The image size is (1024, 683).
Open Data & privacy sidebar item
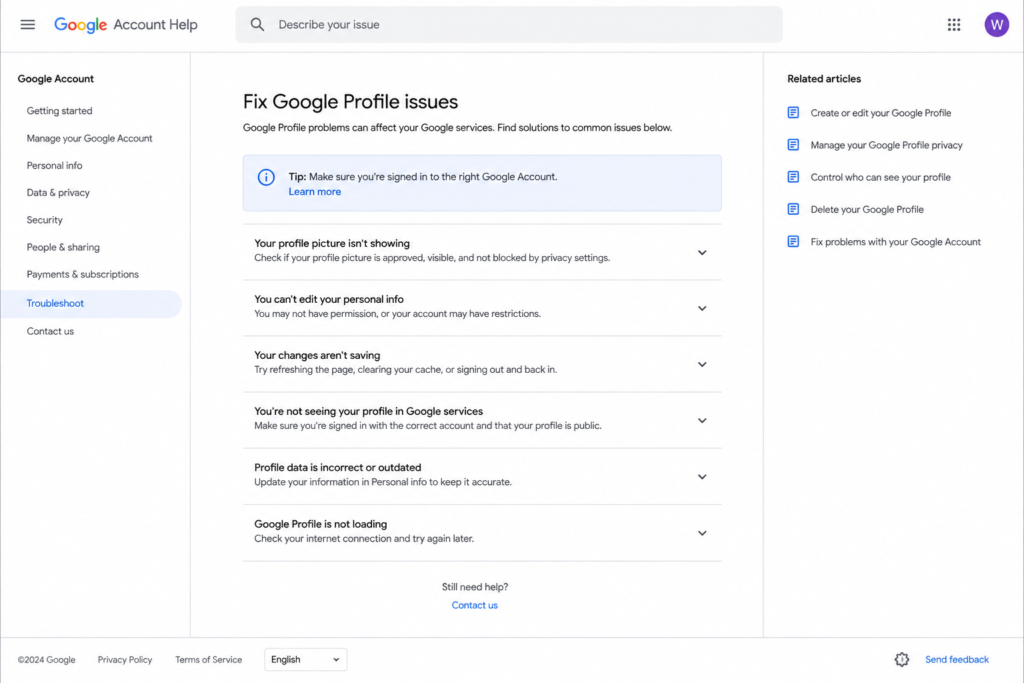coord(58,193)
